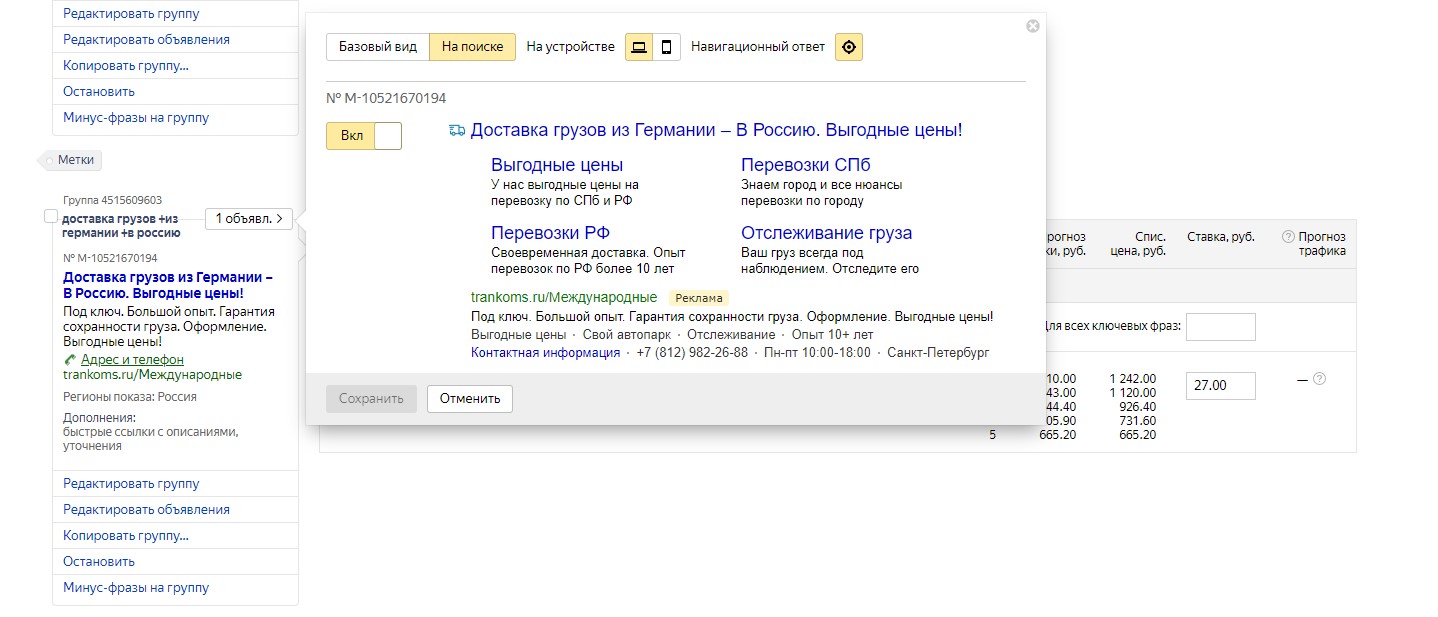This screenshot has width=1438, height=617.
Task: Toggle navigational answer target icon
Action: coord(849,47)
